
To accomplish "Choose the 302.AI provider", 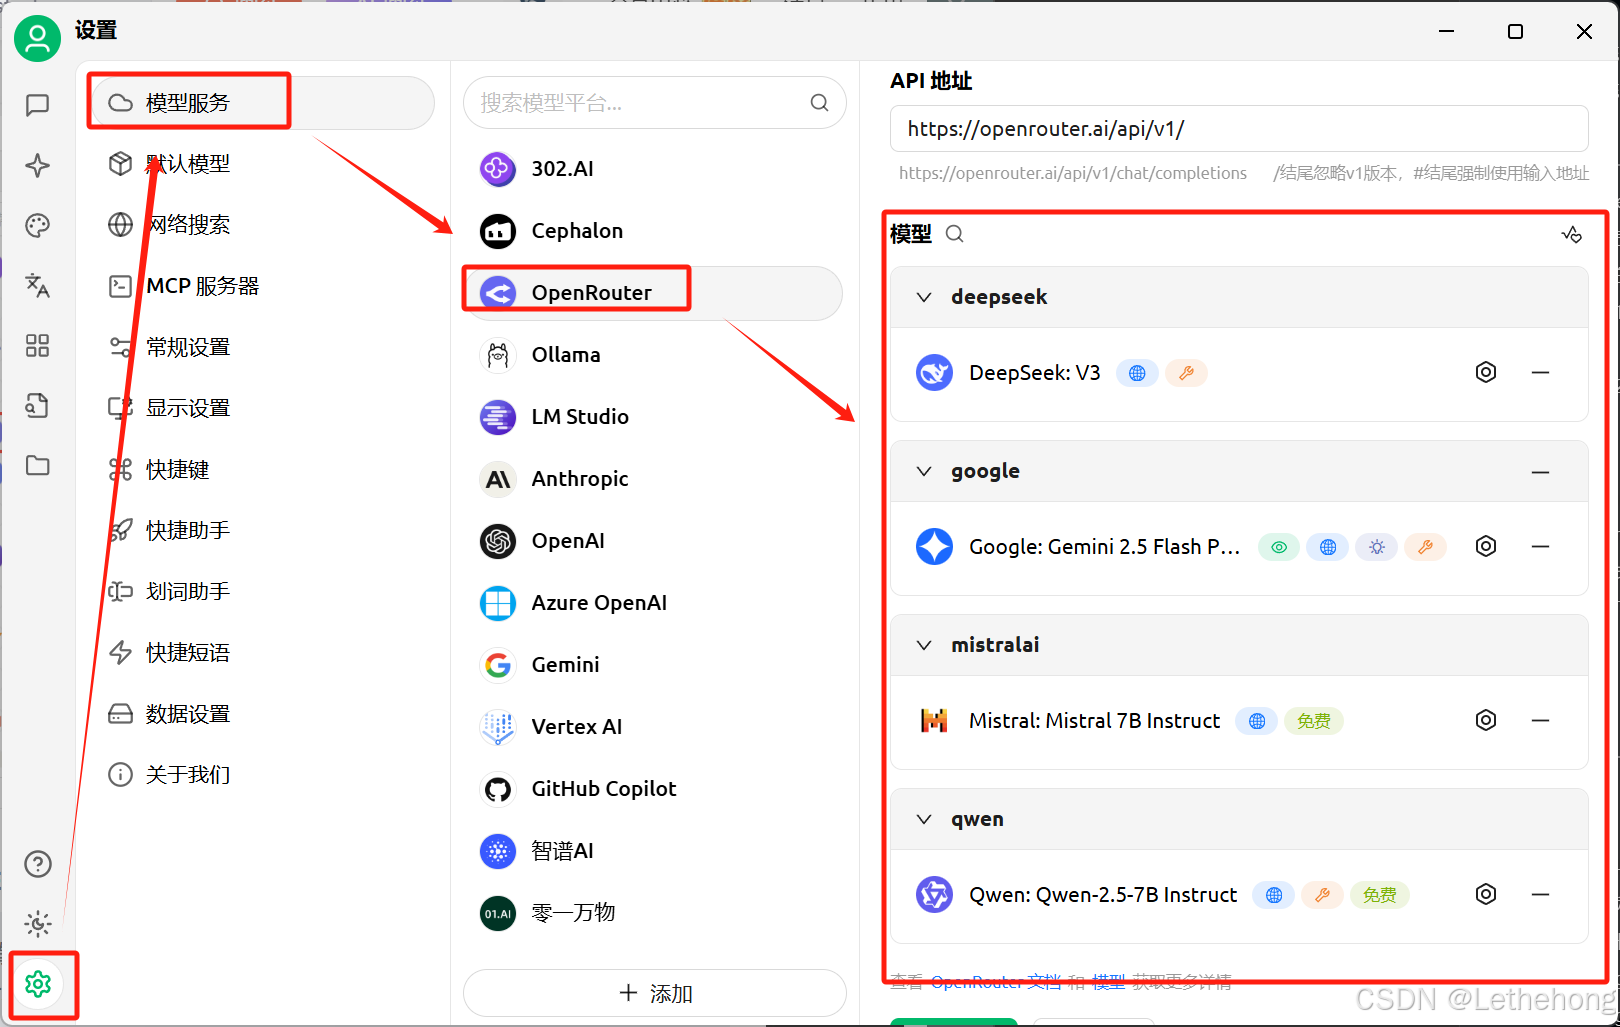I will [x=655, y=169].
